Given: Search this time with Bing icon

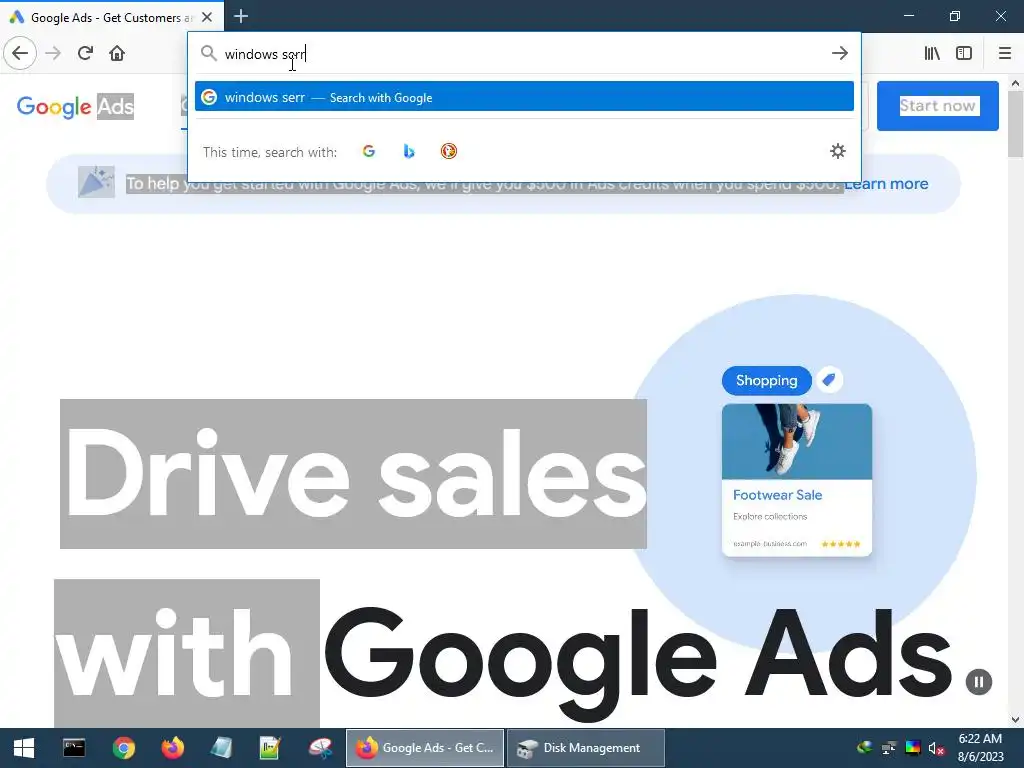Looking at the screenshot, I should [x=409, y=152].
